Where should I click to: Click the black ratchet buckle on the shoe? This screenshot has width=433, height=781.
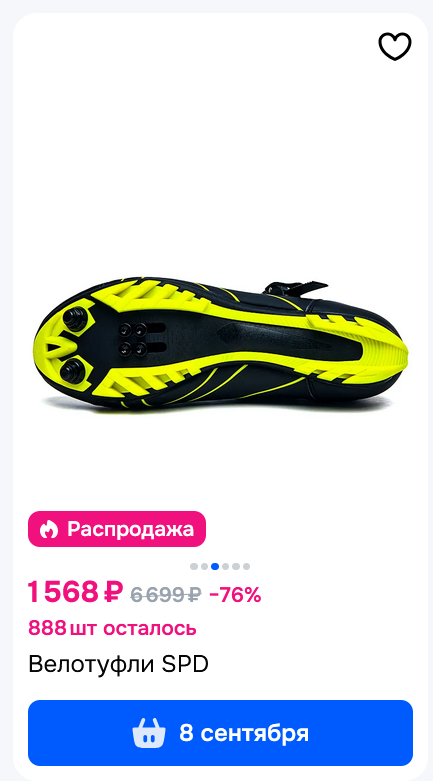295,288
